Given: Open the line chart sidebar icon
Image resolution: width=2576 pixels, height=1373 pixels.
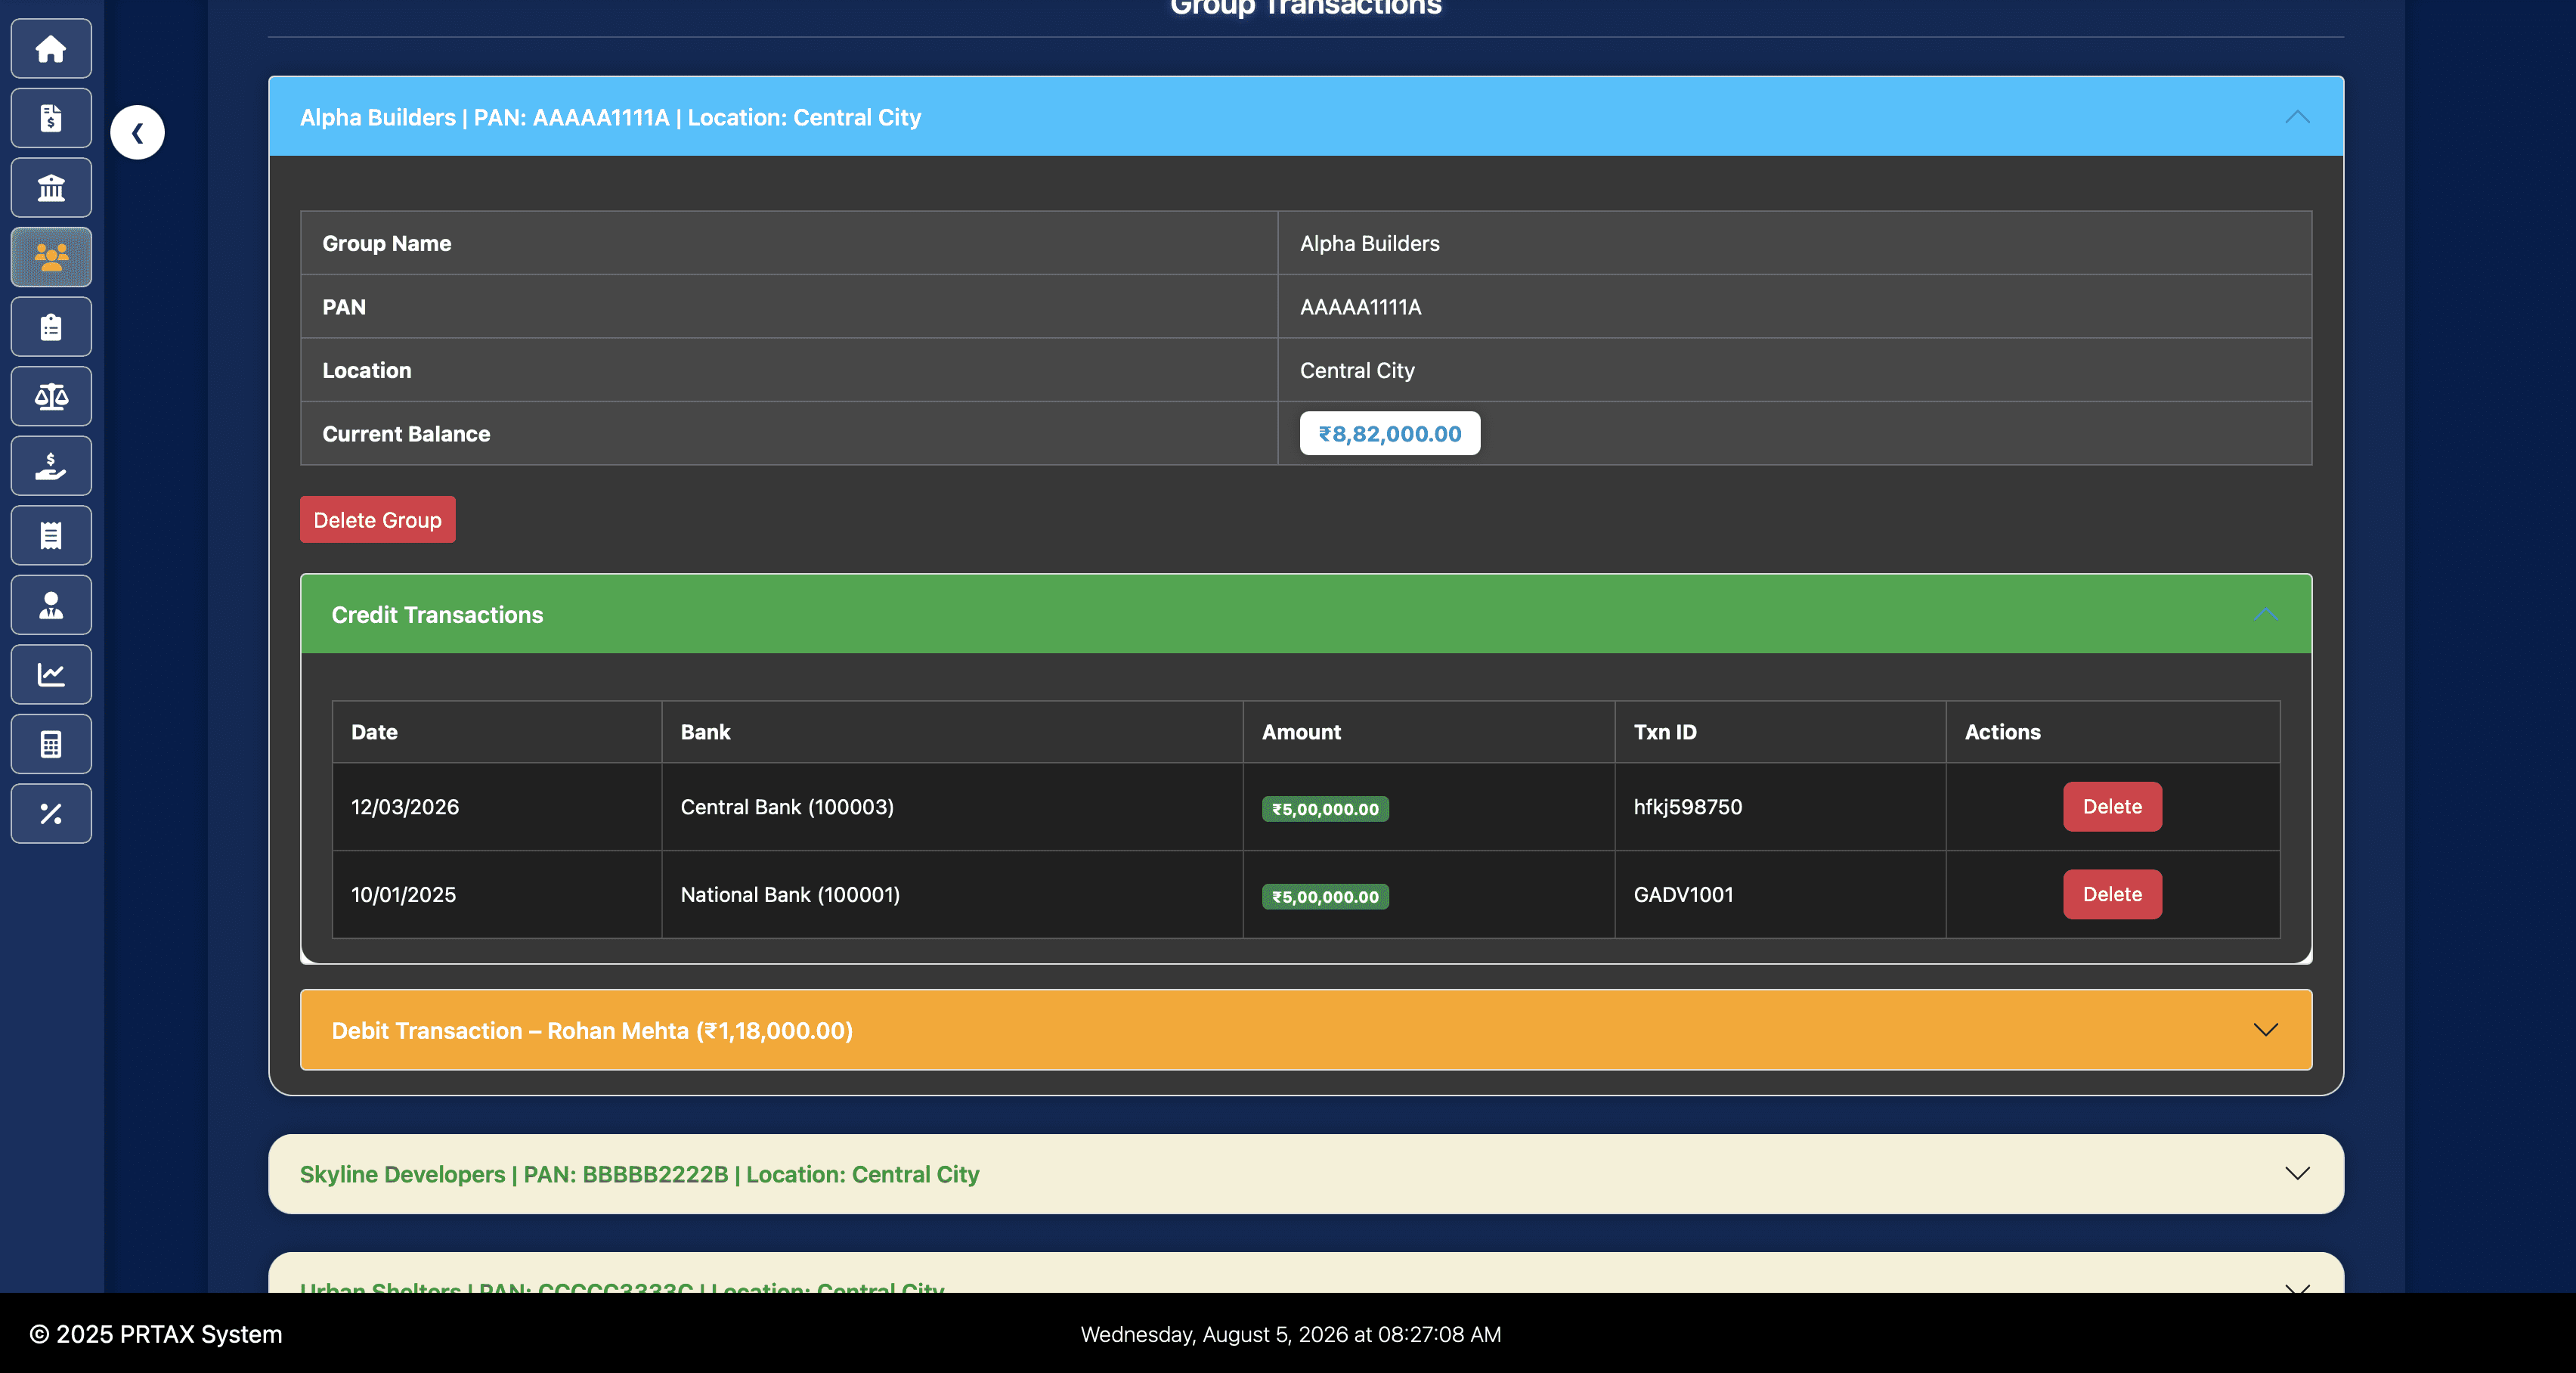Looking at the screenshot, I should coord(51,674).
